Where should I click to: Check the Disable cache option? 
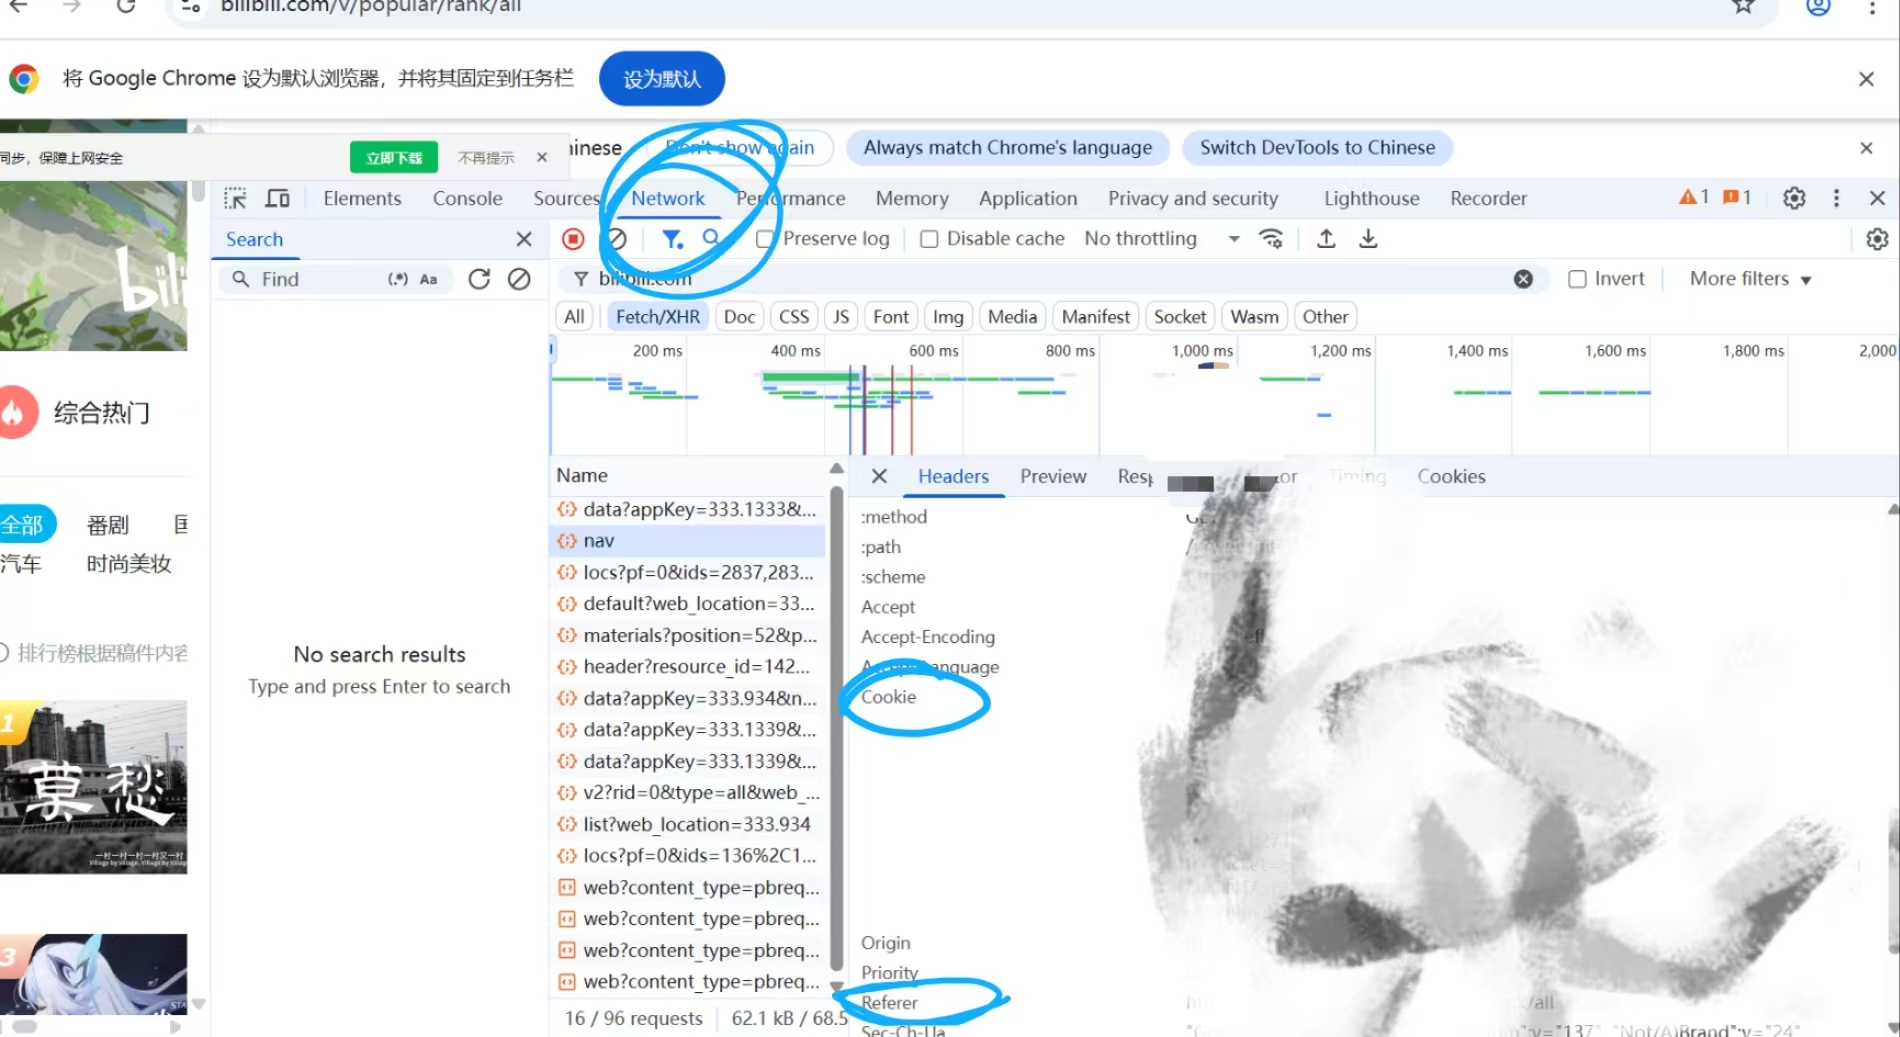pyautogui.click(x=929, y=238)
